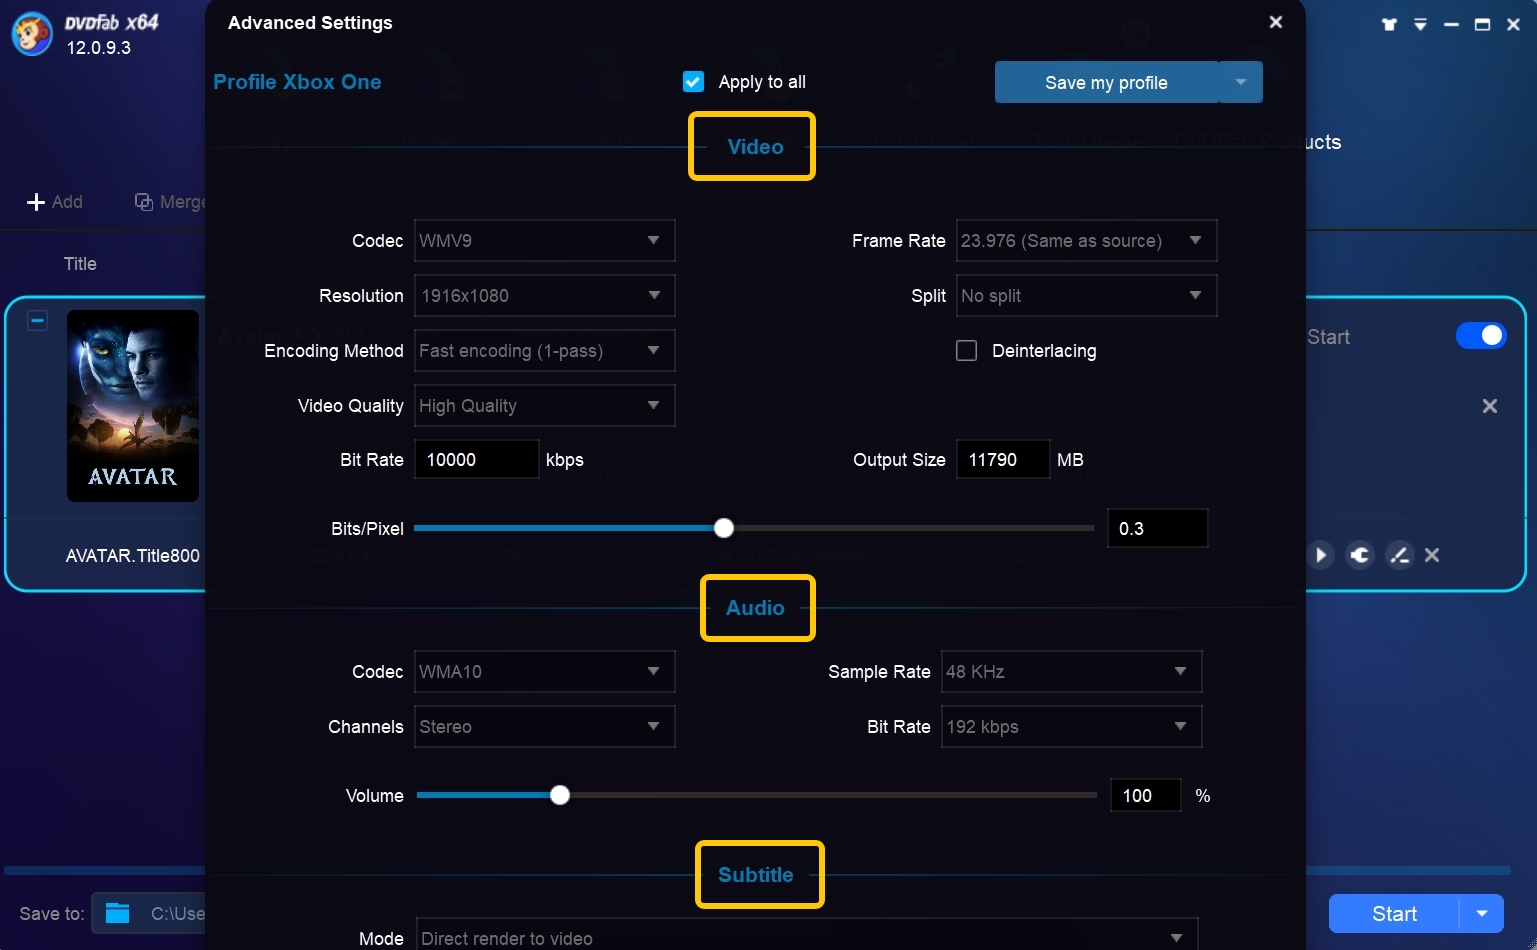Open the Resolution 1916x1080 dropdown

coord(545,296)
